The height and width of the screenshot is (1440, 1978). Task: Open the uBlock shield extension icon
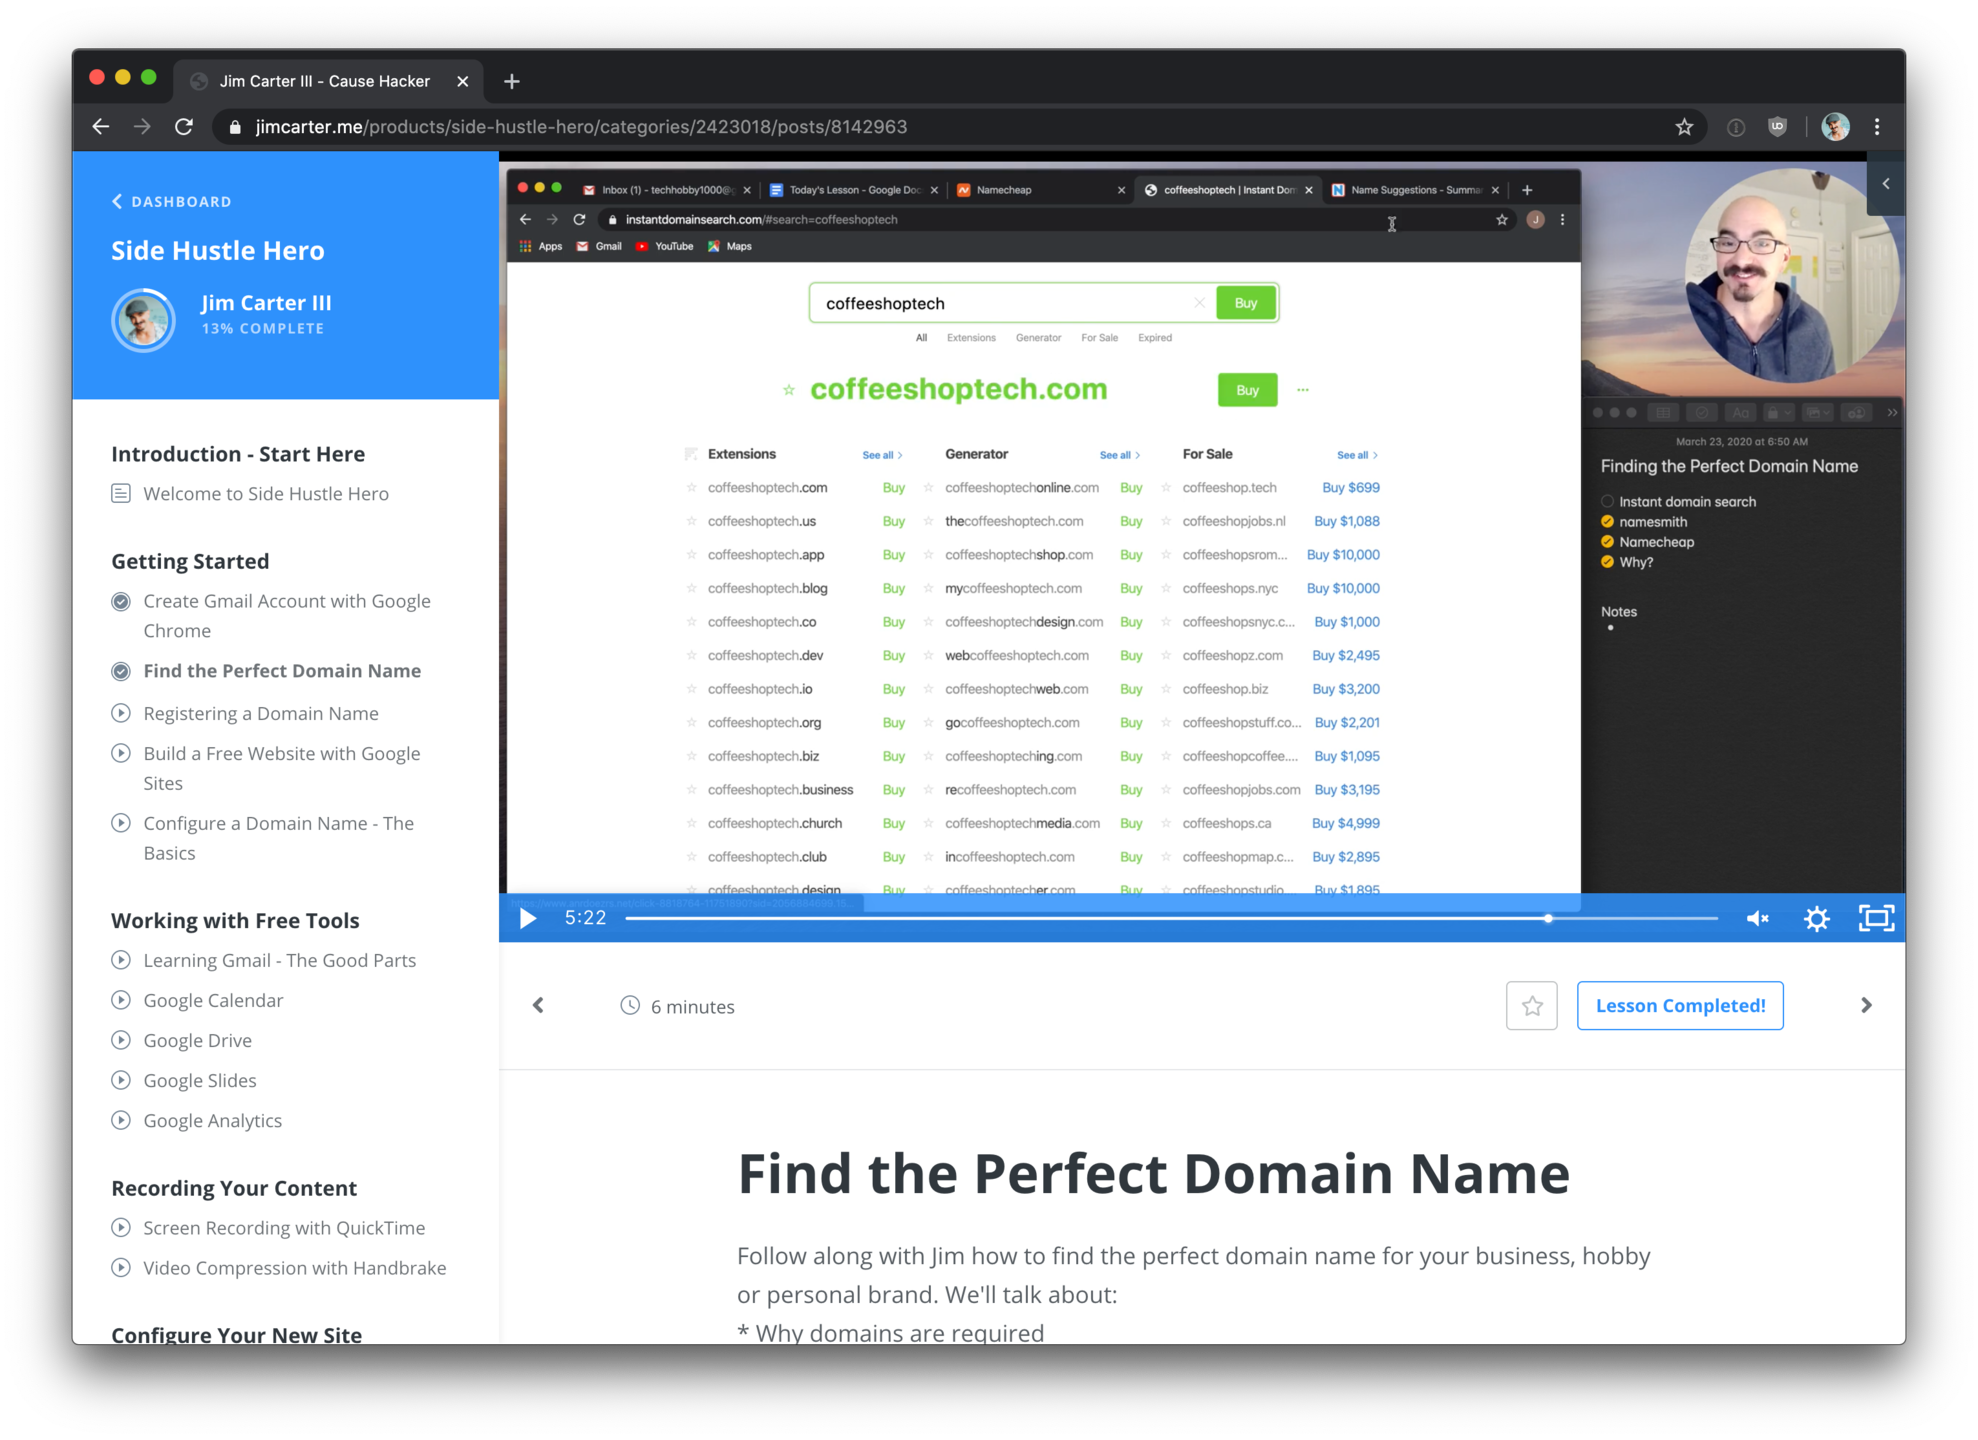pyautogui.click(x=1777, y=127)
